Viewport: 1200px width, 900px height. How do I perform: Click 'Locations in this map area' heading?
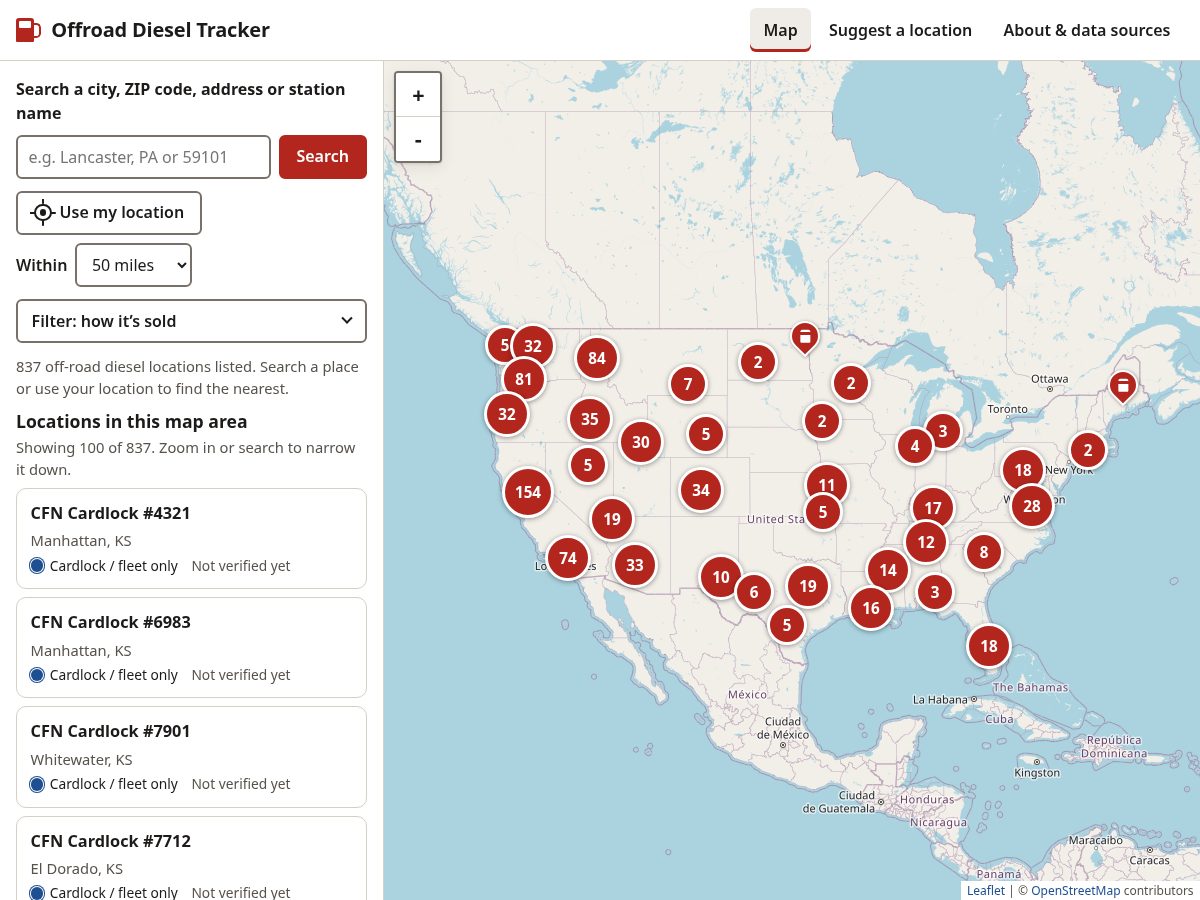click(132, 422)
